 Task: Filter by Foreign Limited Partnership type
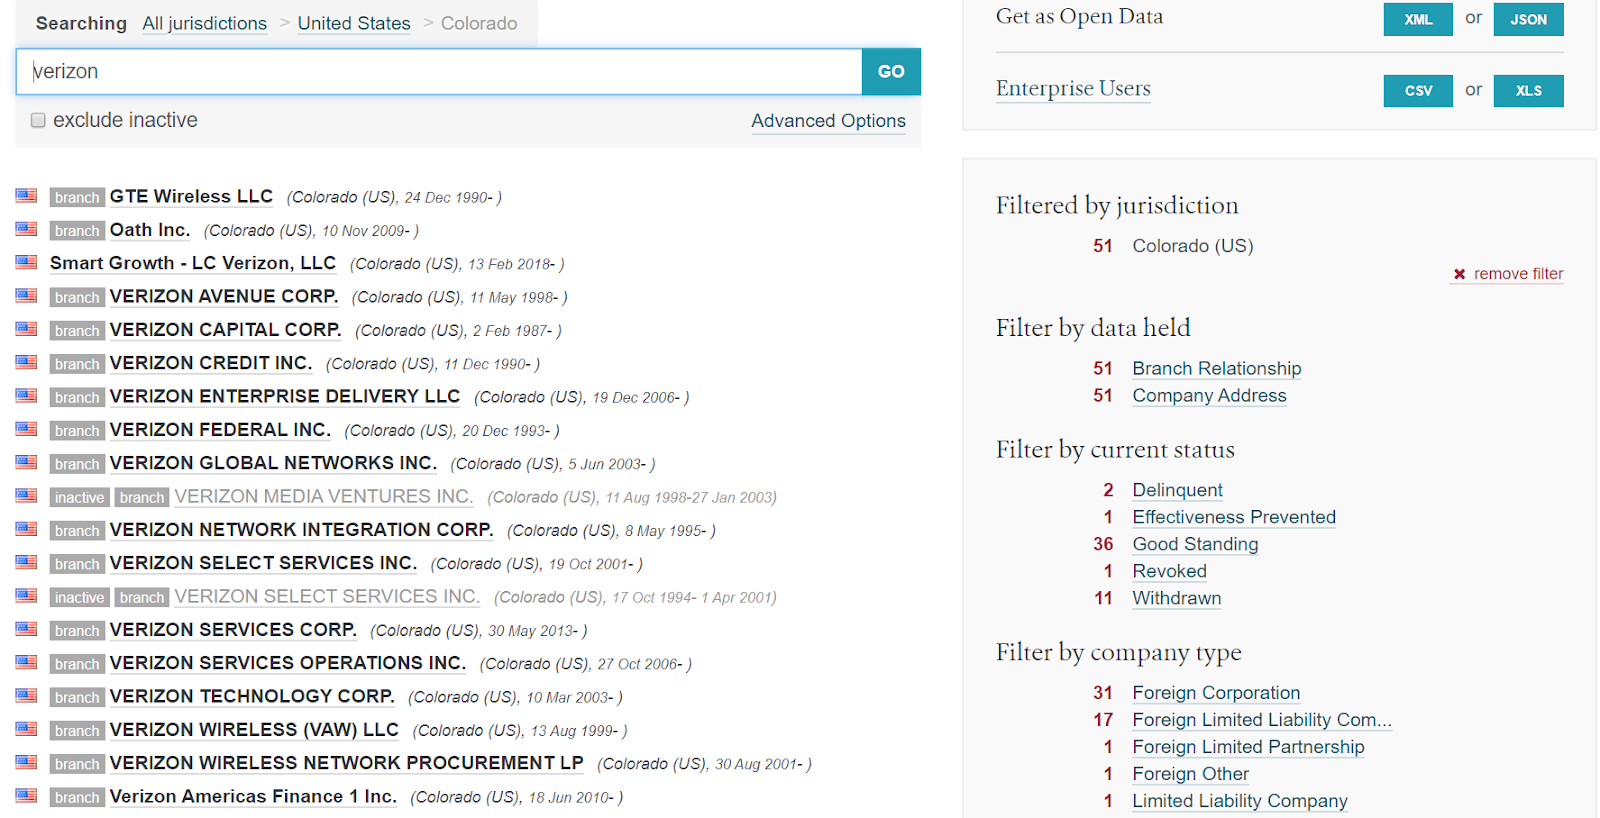click(1248, 747)
